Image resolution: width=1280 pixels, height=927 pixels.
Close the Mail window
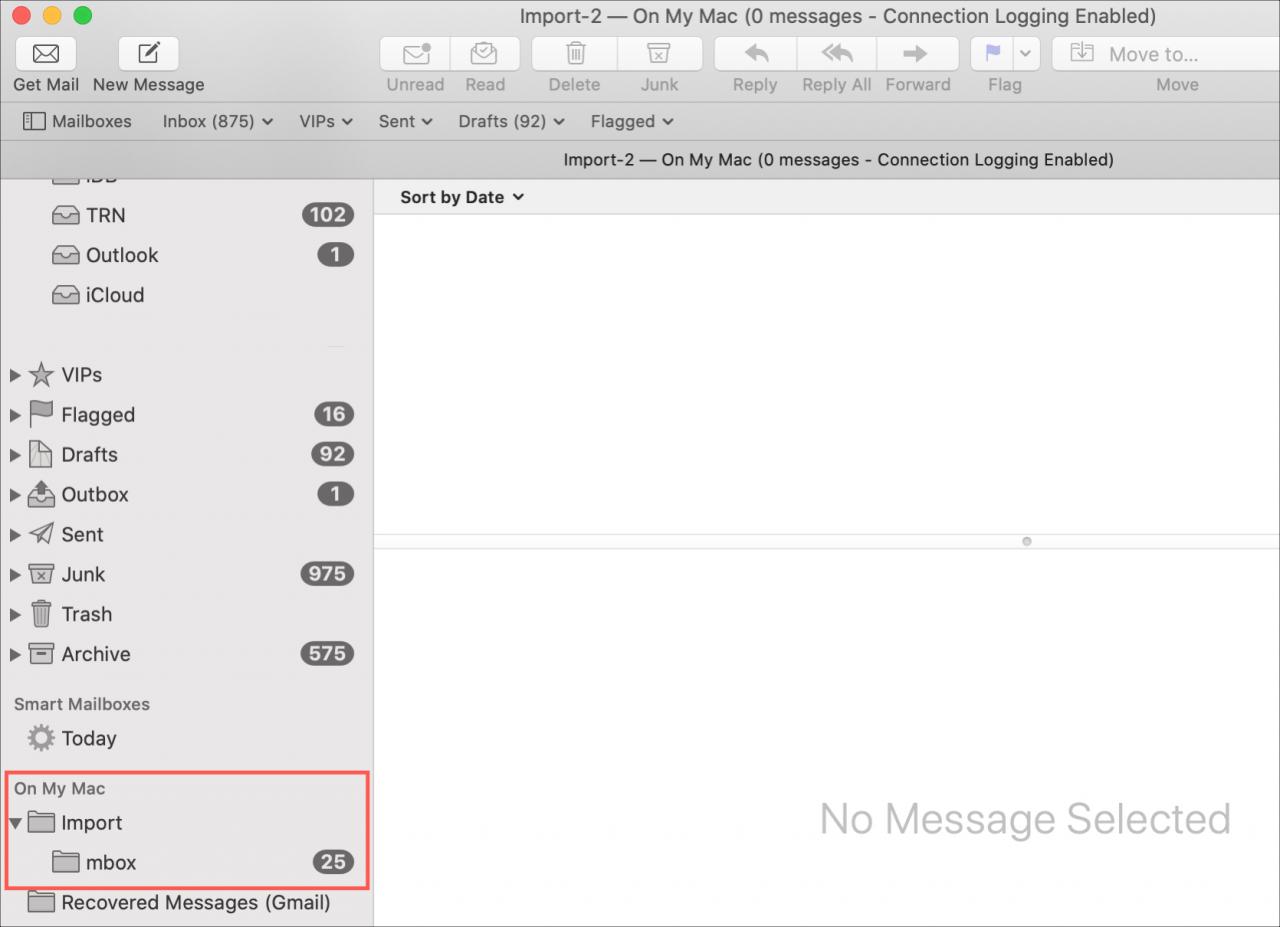[21, 16]
